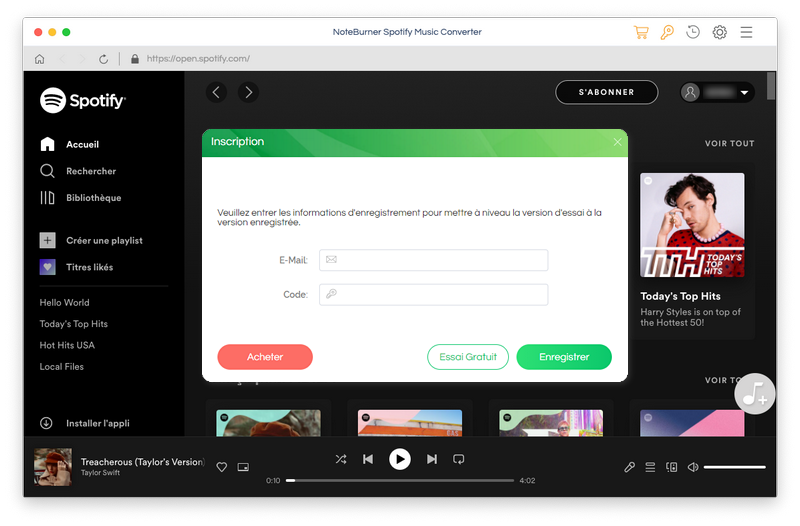Viewport: 800px width, 526px height.
Task: Open Accueil in the sidebar
Action: point(70,144)
